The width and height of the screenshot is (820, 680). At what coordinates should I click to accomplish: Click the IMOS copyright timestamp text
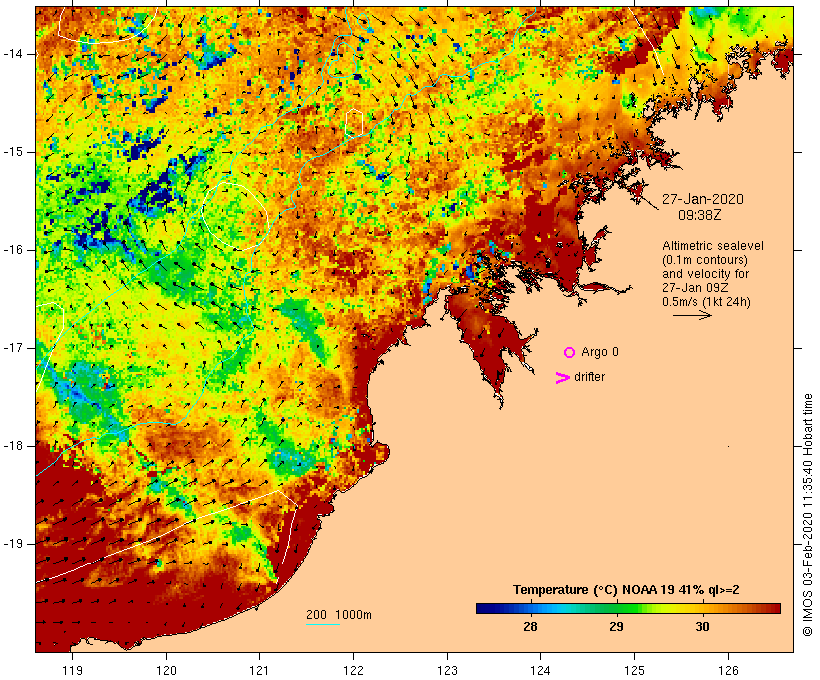[x=807, y=515]
